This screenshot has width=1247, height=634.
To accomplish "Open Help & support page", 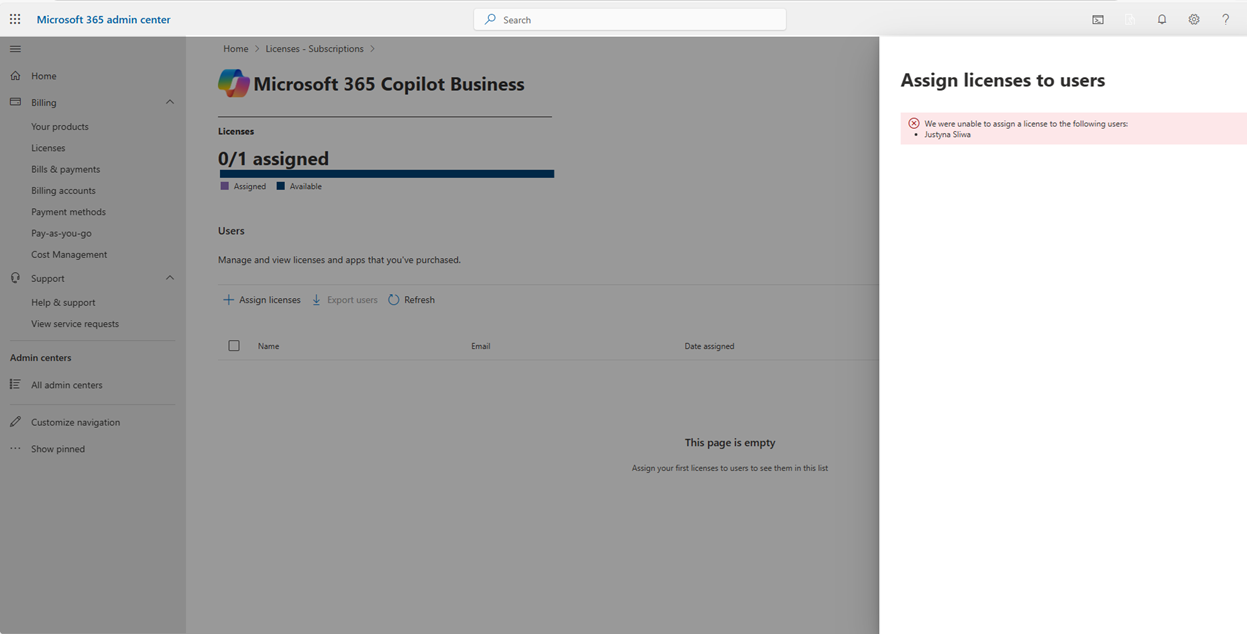I will tap(63, 302).
